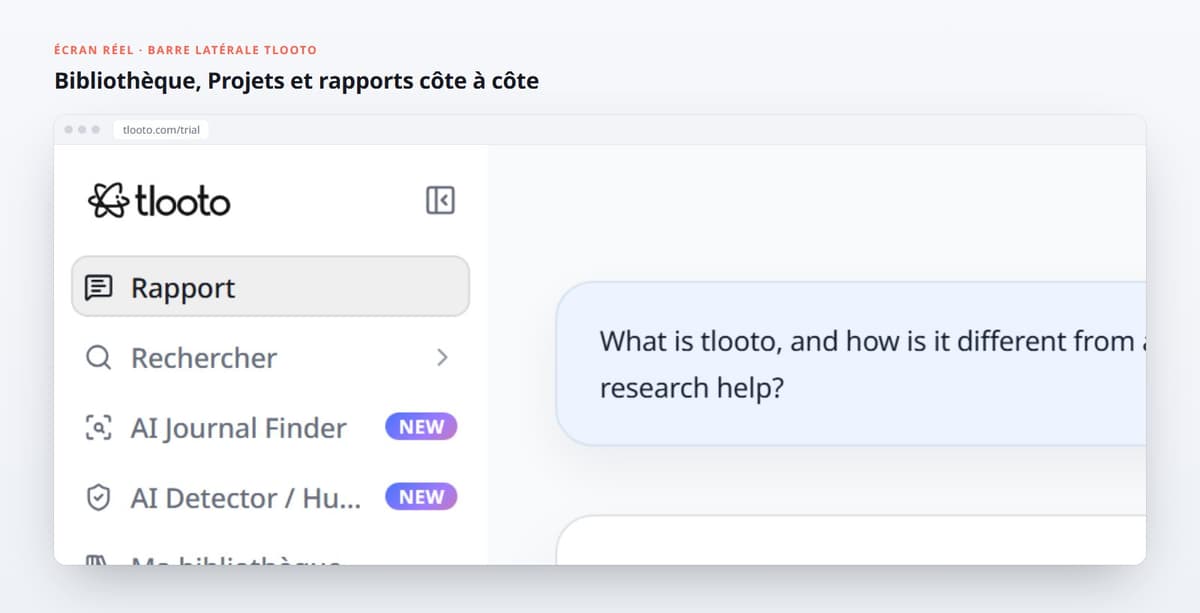The image size is (1200, 613).
Task: Click the "ÉCRAN RÉEL · BARRE LATÉRALE TLOOTO" label
Action: pos(185,50)
